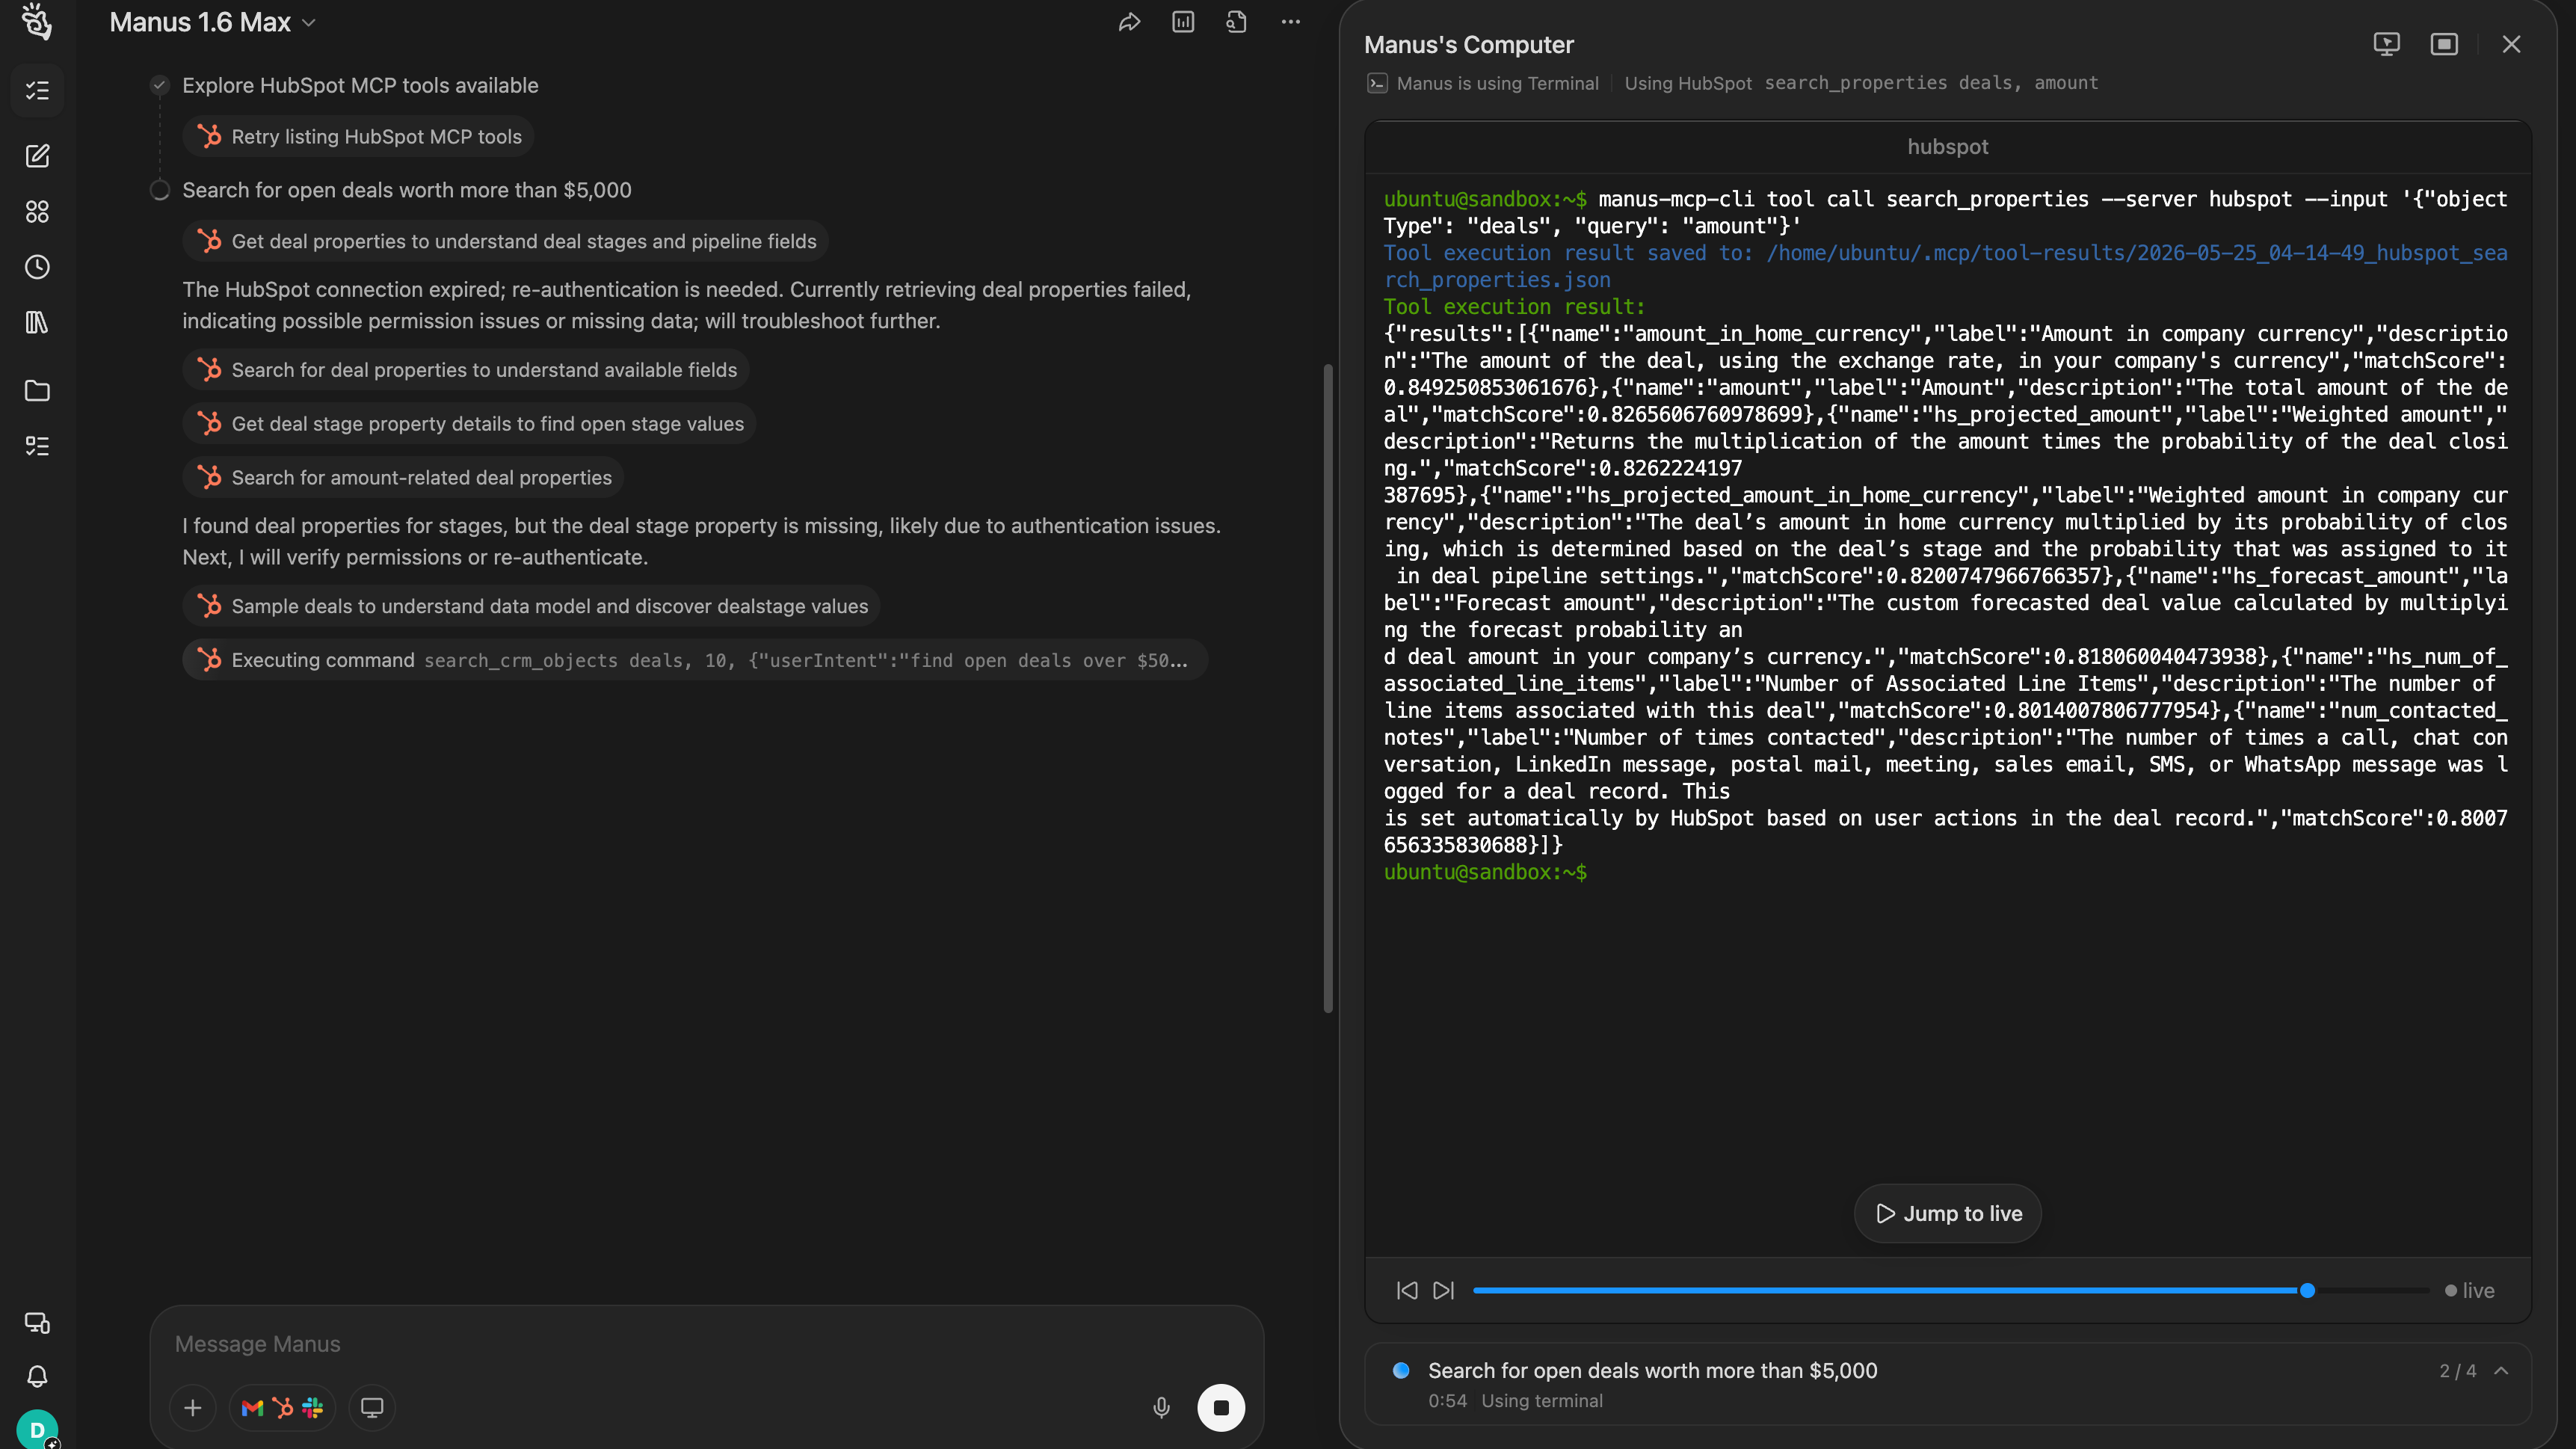This screenshot has width=2576, height=1449.
Task: Click the picture-in-picture icon in Manus's Computer
Action: tap(2444, 44)
